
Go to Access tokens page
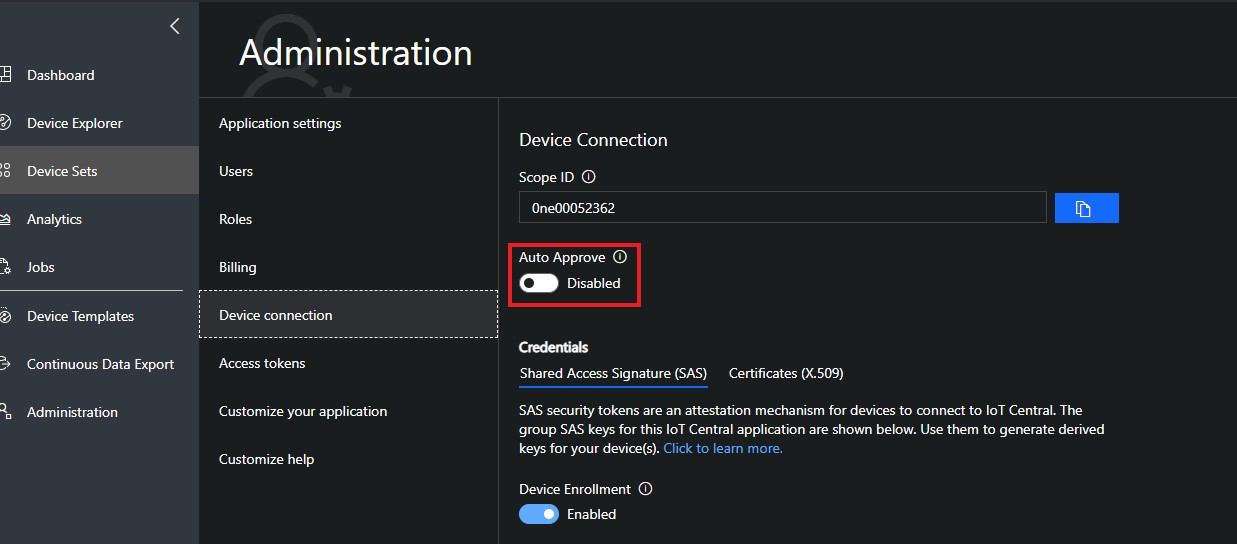point(262,363)
